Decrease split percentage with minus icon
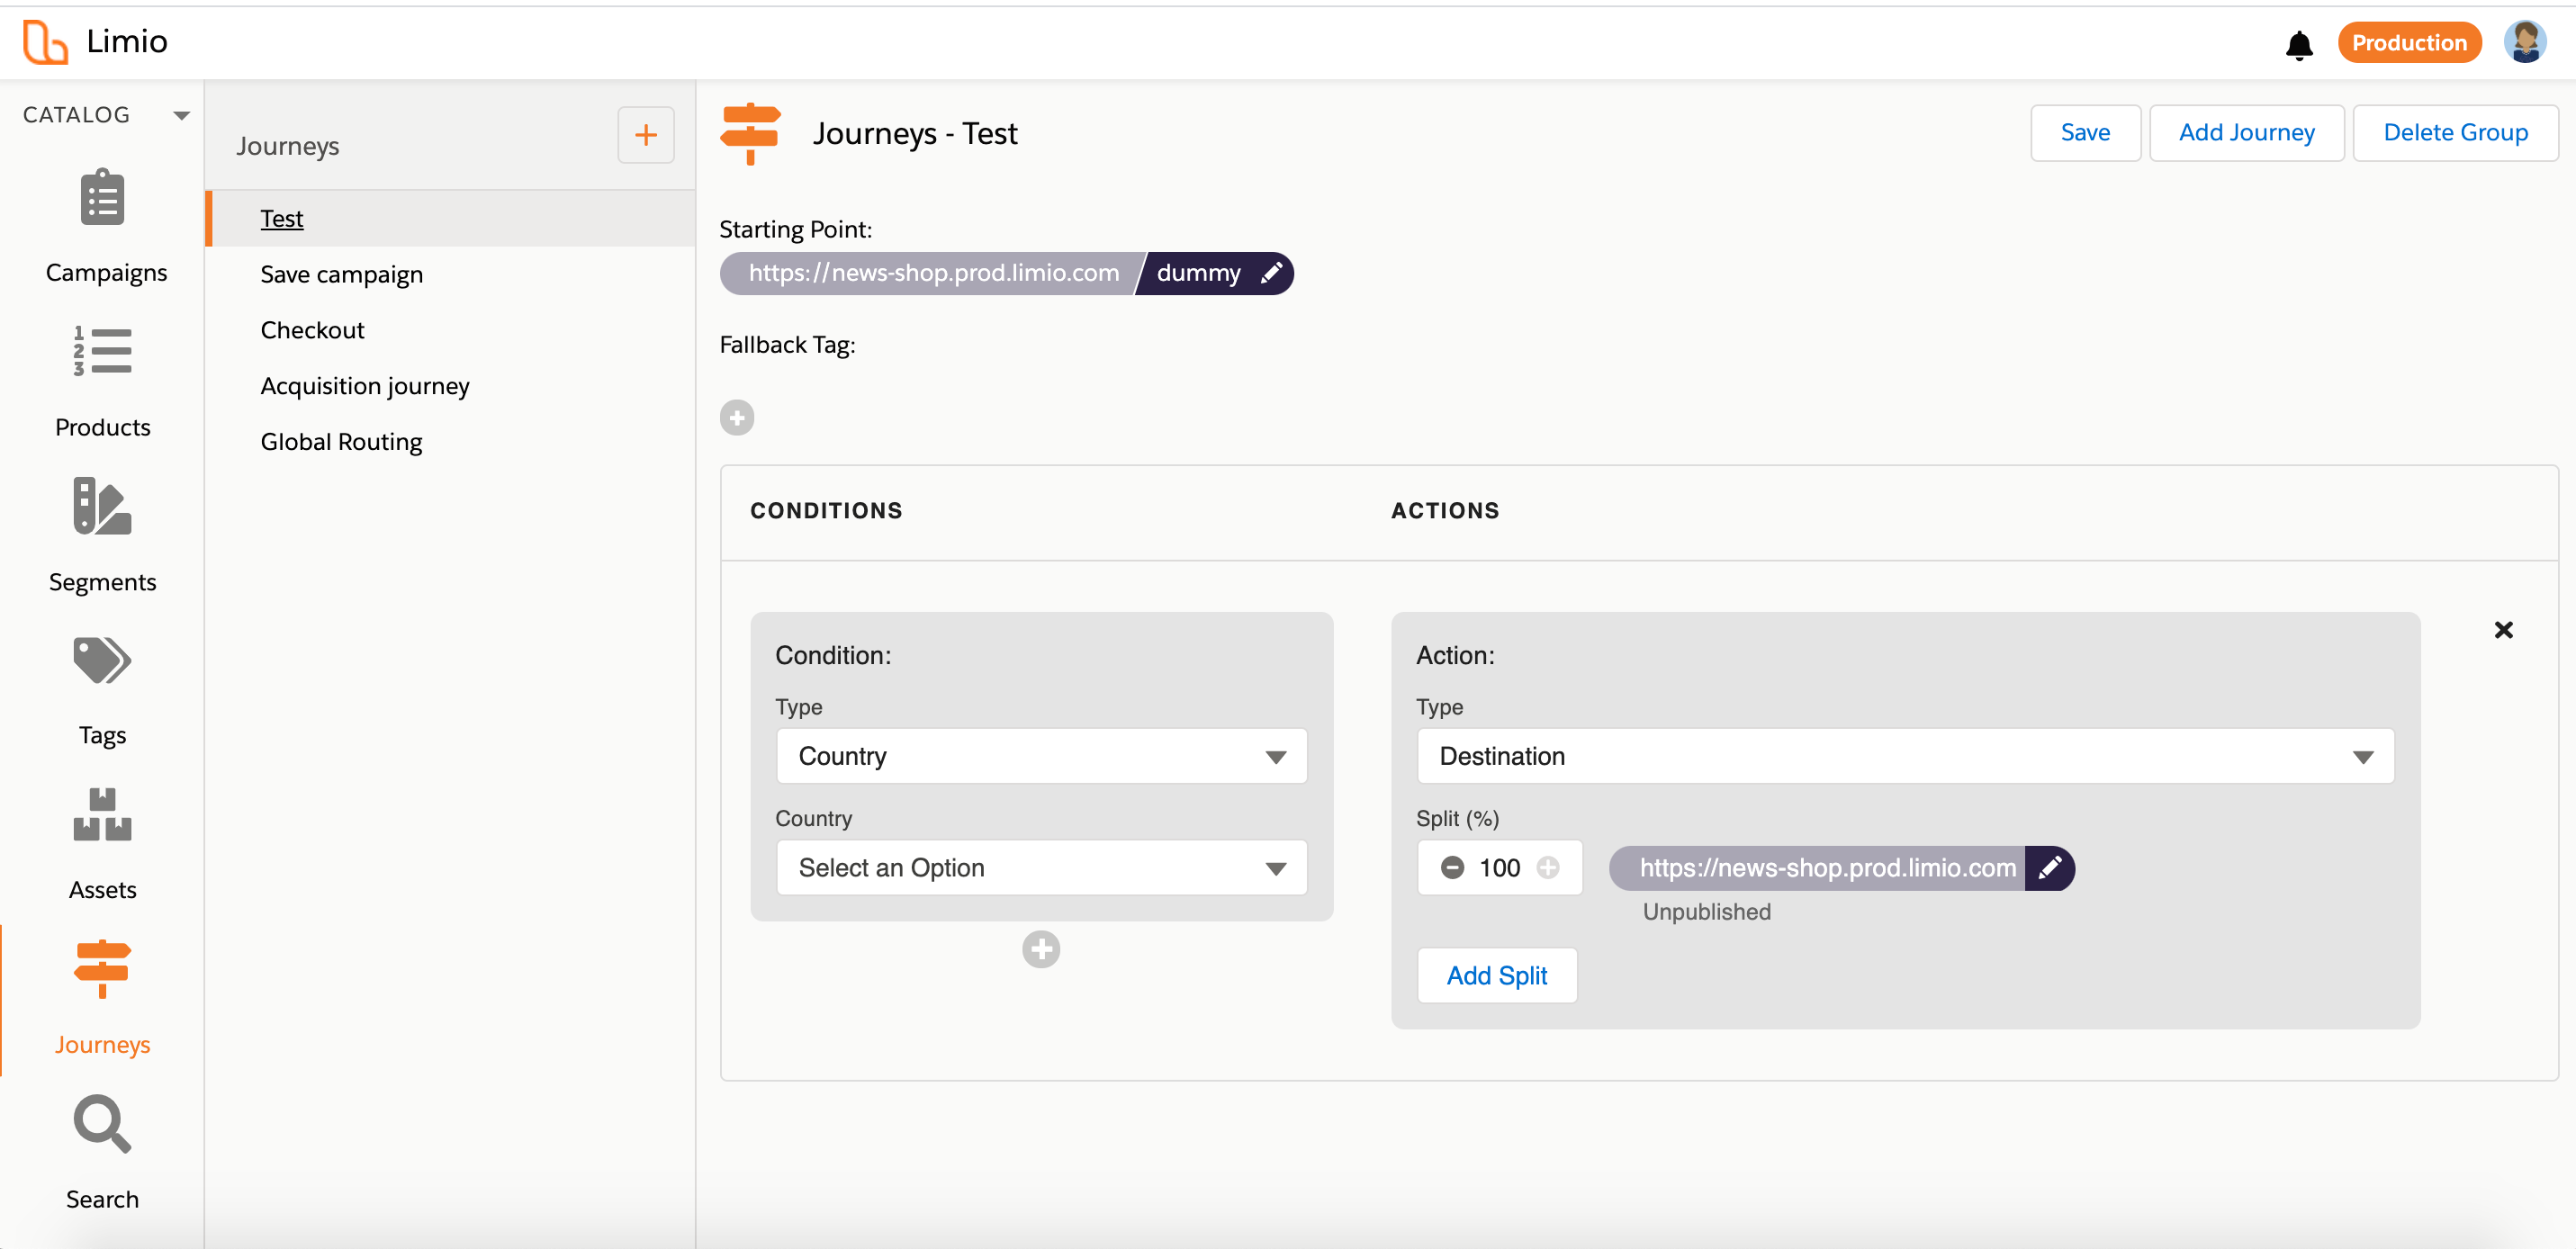The height and width of the screenshot is (1249, 2576). click(x=1453, y=868)
